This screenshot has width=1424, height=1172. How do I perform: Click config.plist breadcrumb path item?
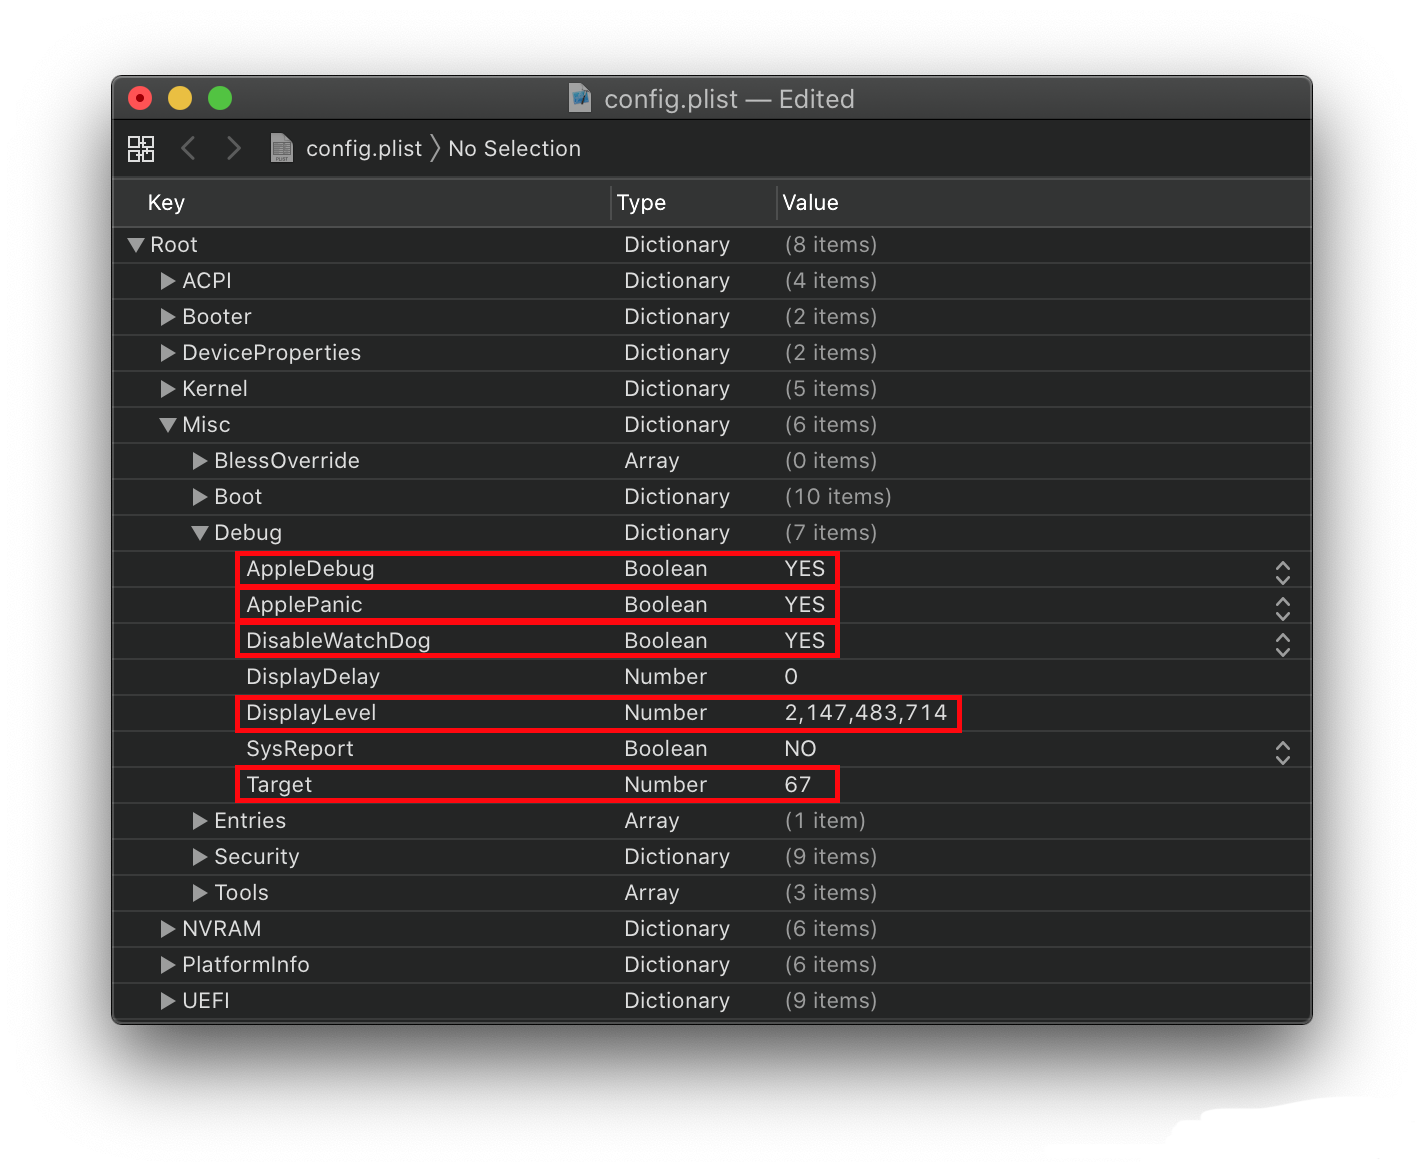(x=364, y=149)
